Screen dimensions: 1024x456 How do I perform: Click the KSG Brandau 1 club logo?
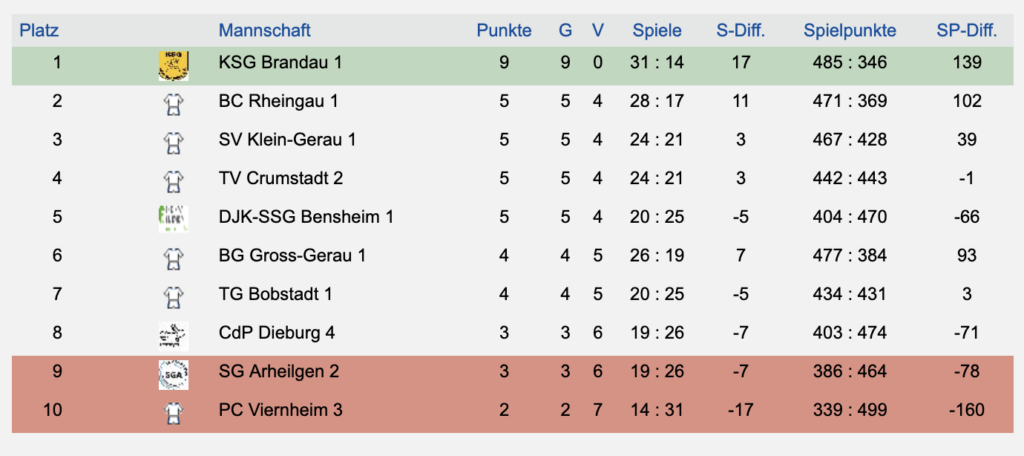[173, 64]
